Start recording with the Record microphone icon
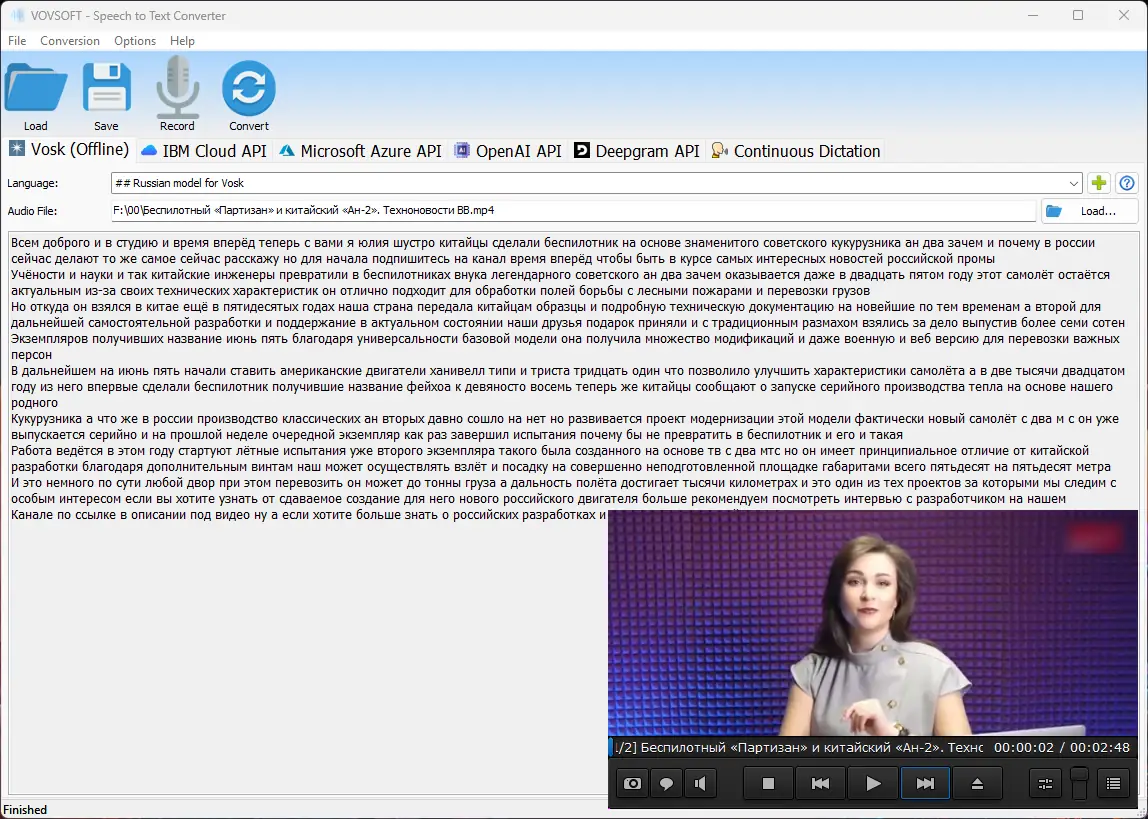 [177, 87]
